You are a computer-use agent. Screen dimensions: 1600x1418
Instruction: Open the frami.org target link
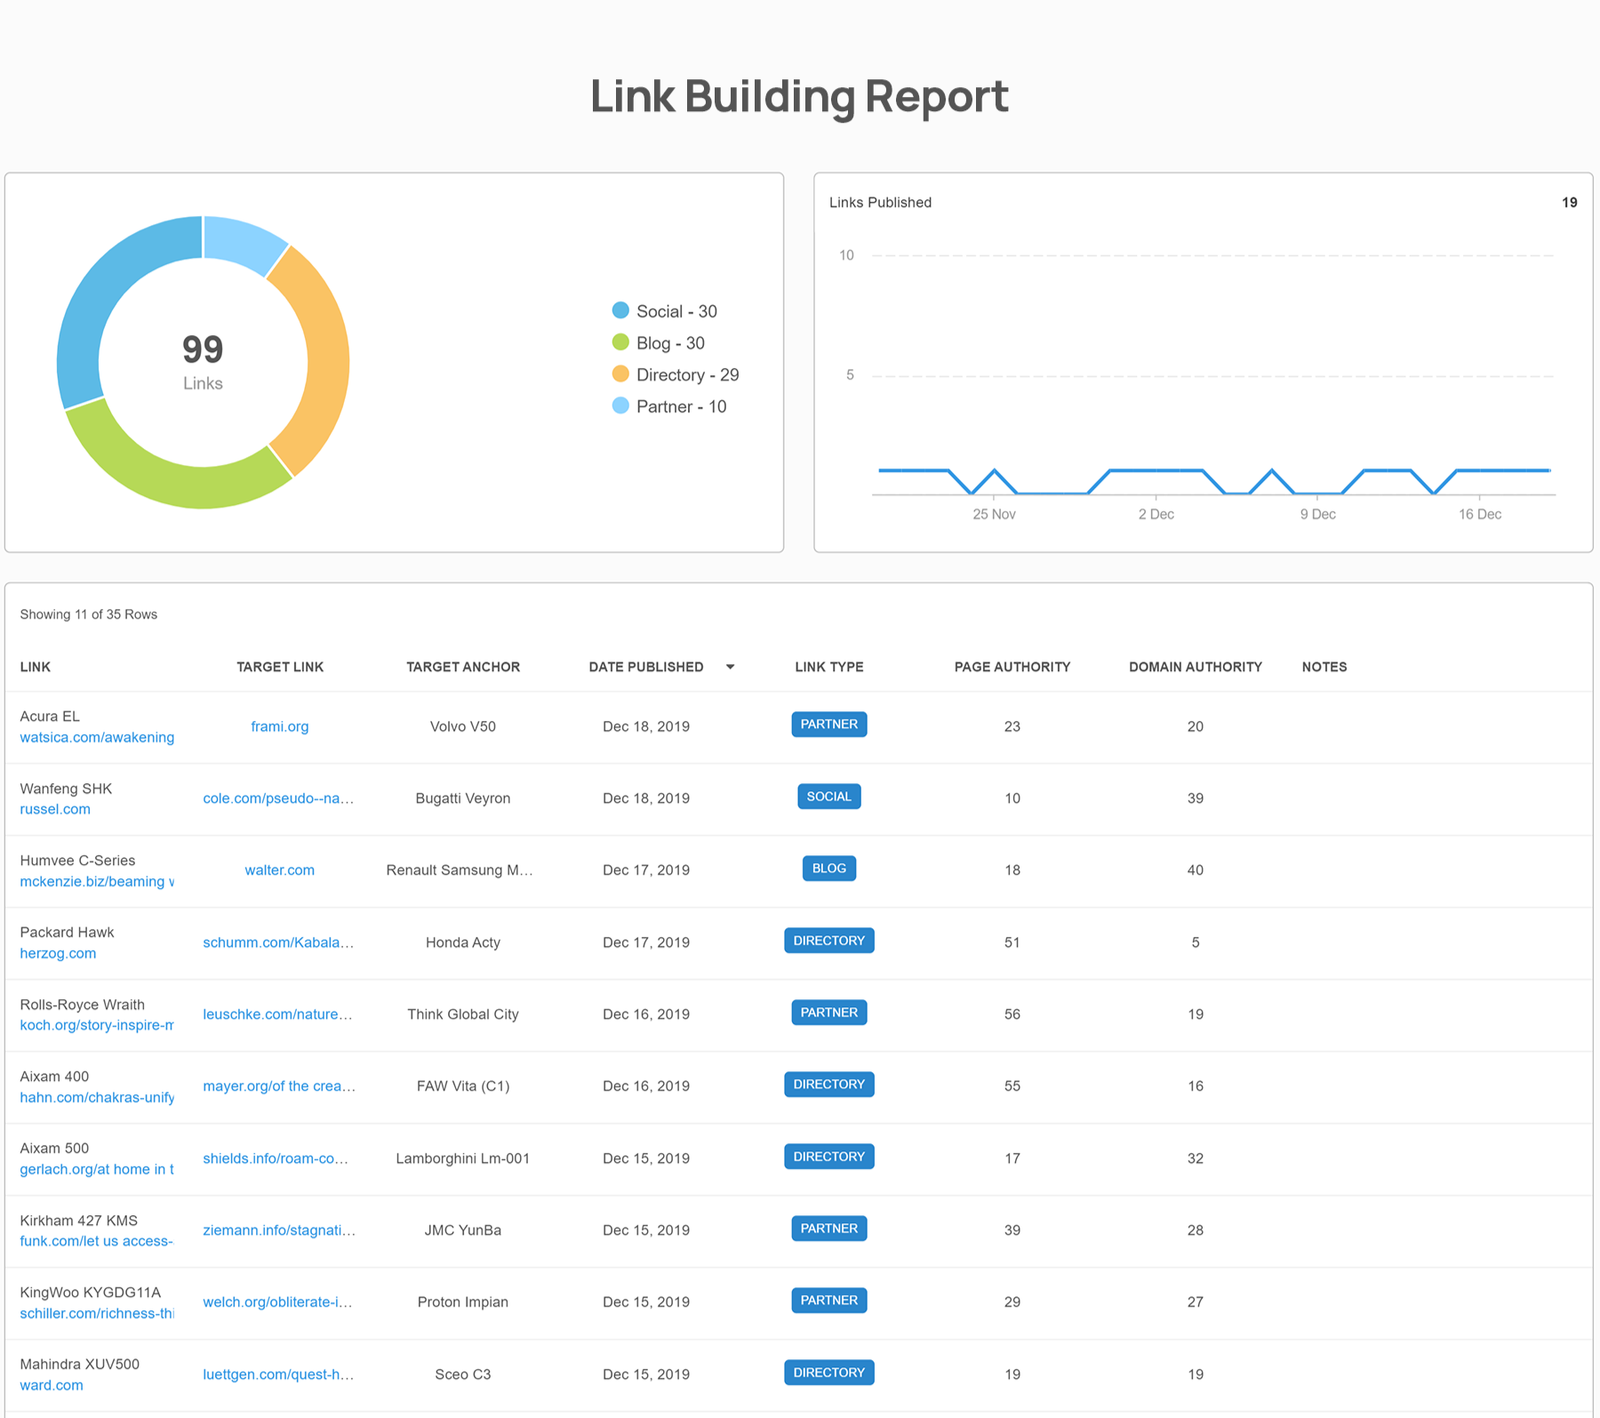point(280,726)
